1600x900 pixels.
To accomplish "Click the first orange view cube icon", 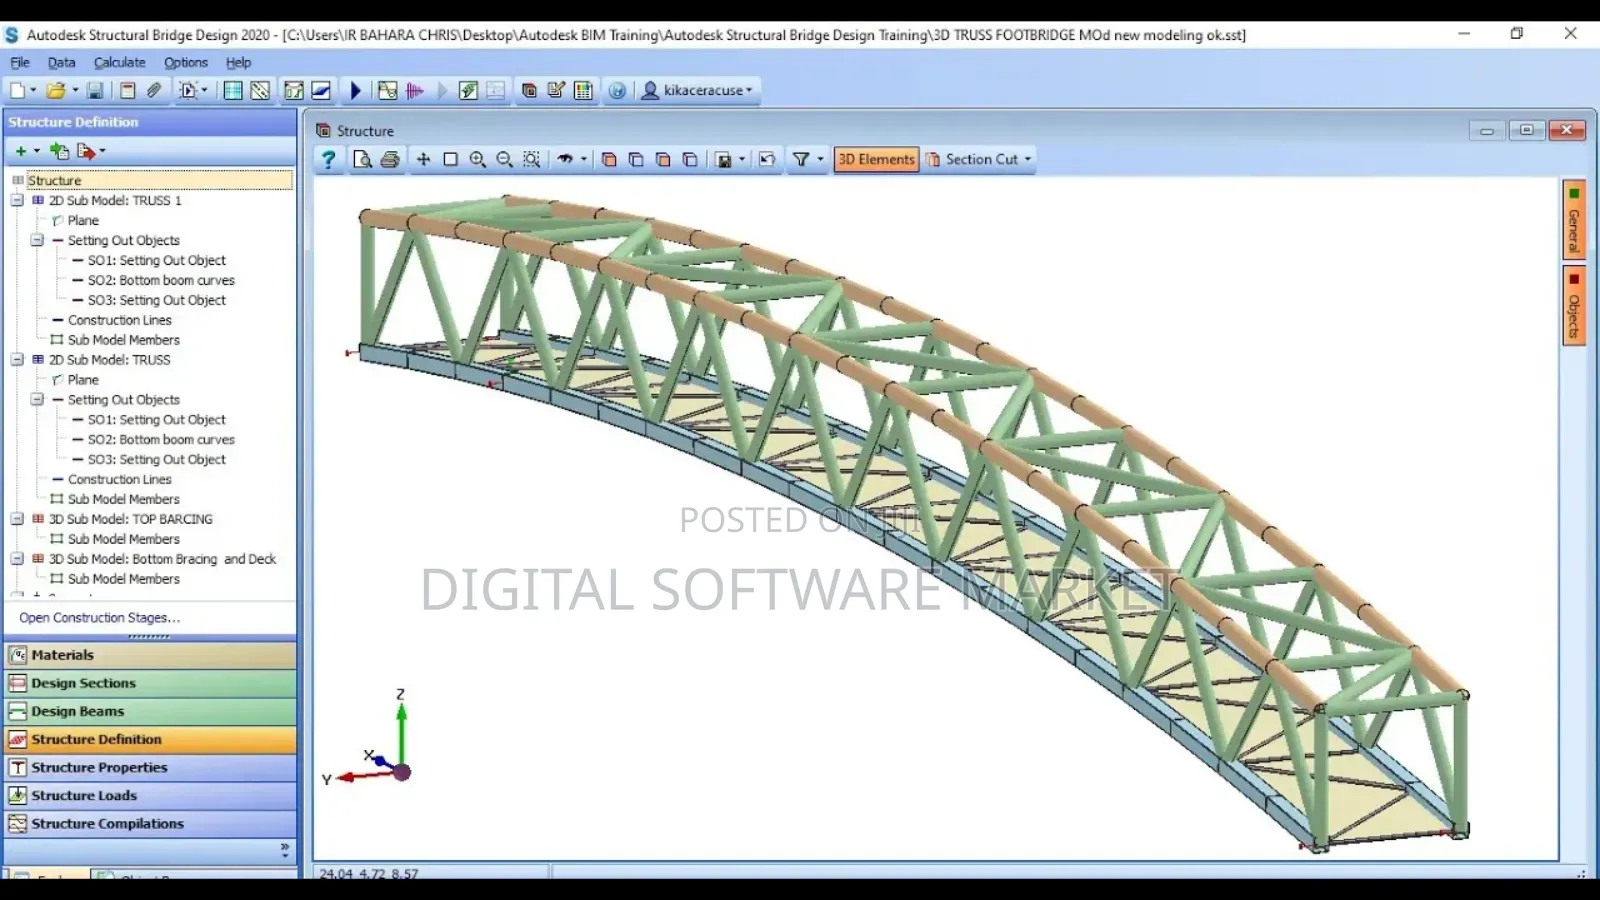I will [x=609, y=159].
